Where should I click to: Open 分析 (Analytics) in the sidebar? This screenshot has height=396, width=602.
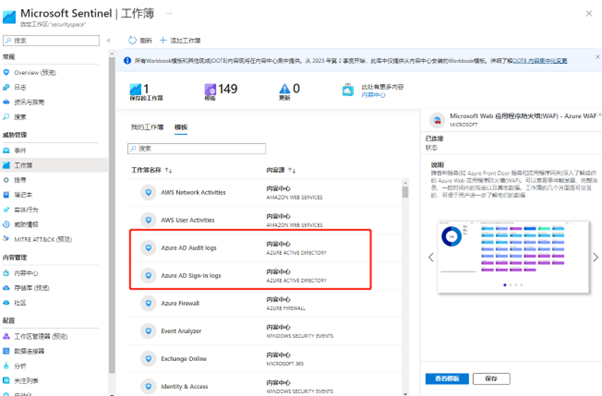[x=20, y=366]
